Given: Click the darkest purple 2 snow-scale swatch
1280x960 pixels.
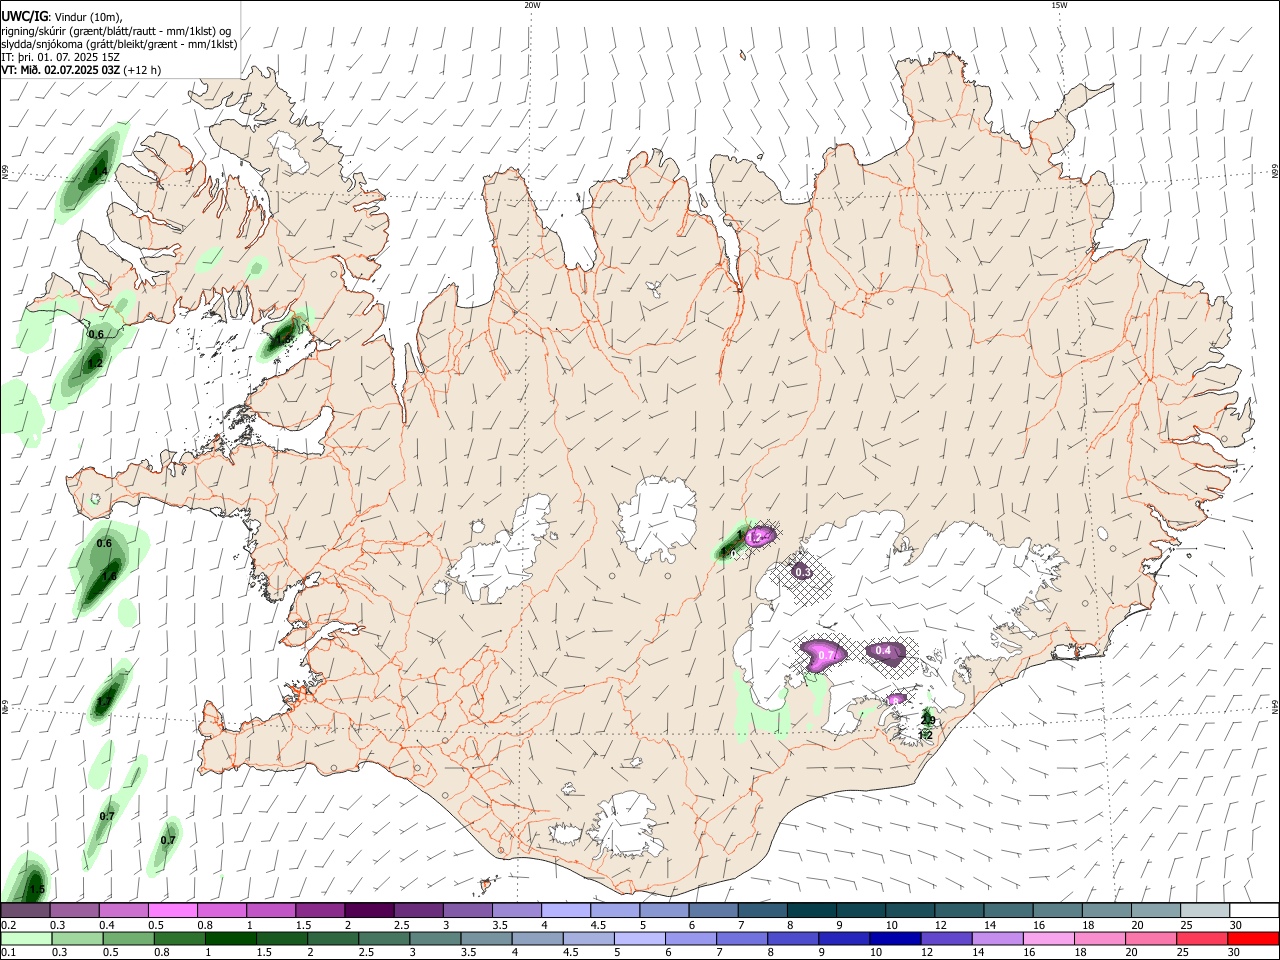Looking at the screenshot, I should (x=368, y=911).
